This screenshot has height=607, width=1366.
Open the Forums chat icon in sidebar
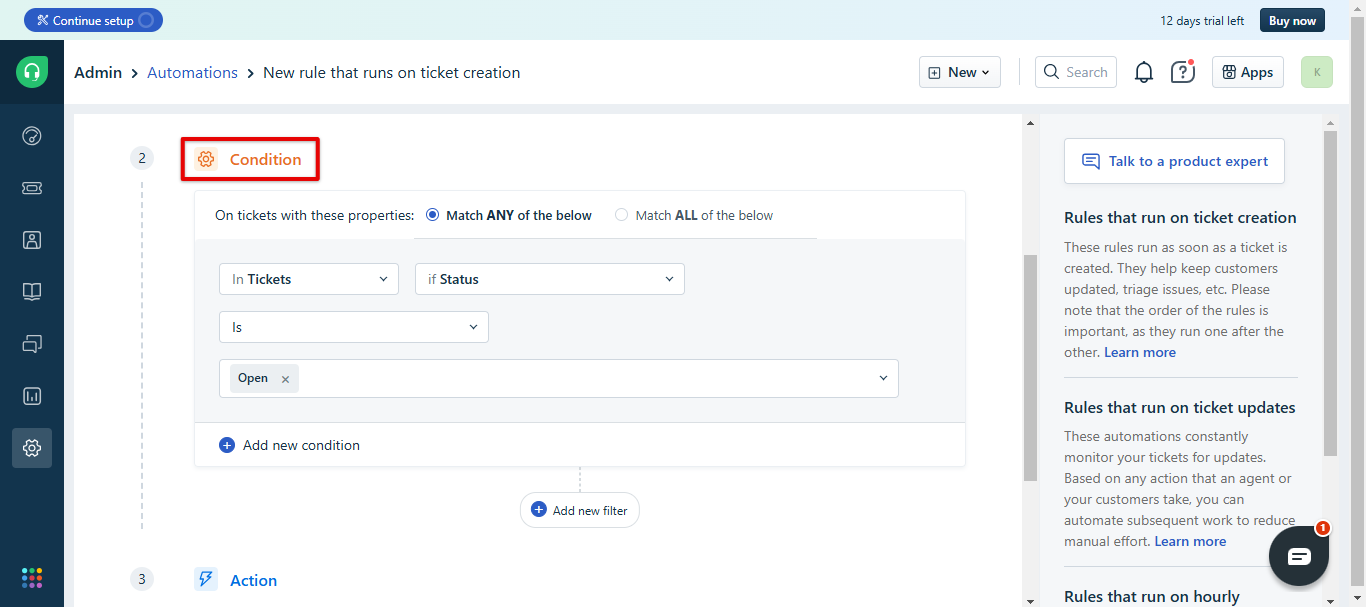click(32, 344)
